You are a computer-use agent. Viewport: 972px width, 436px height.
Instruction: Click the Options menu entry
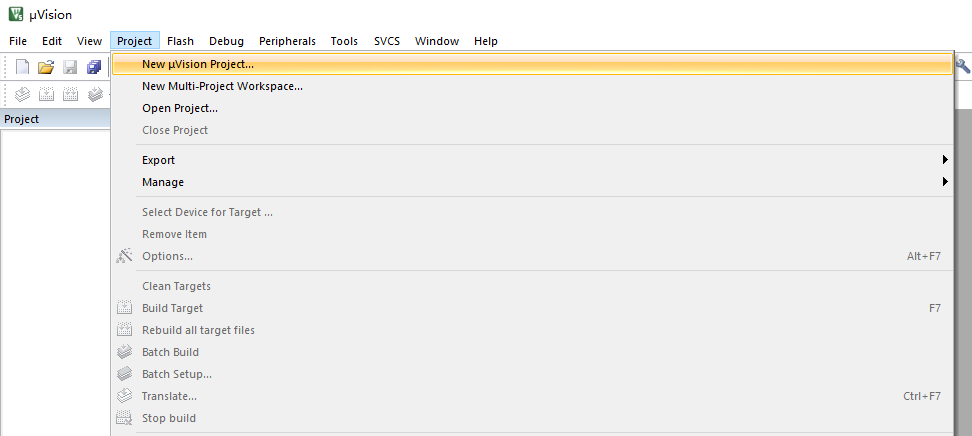point(532,256)
